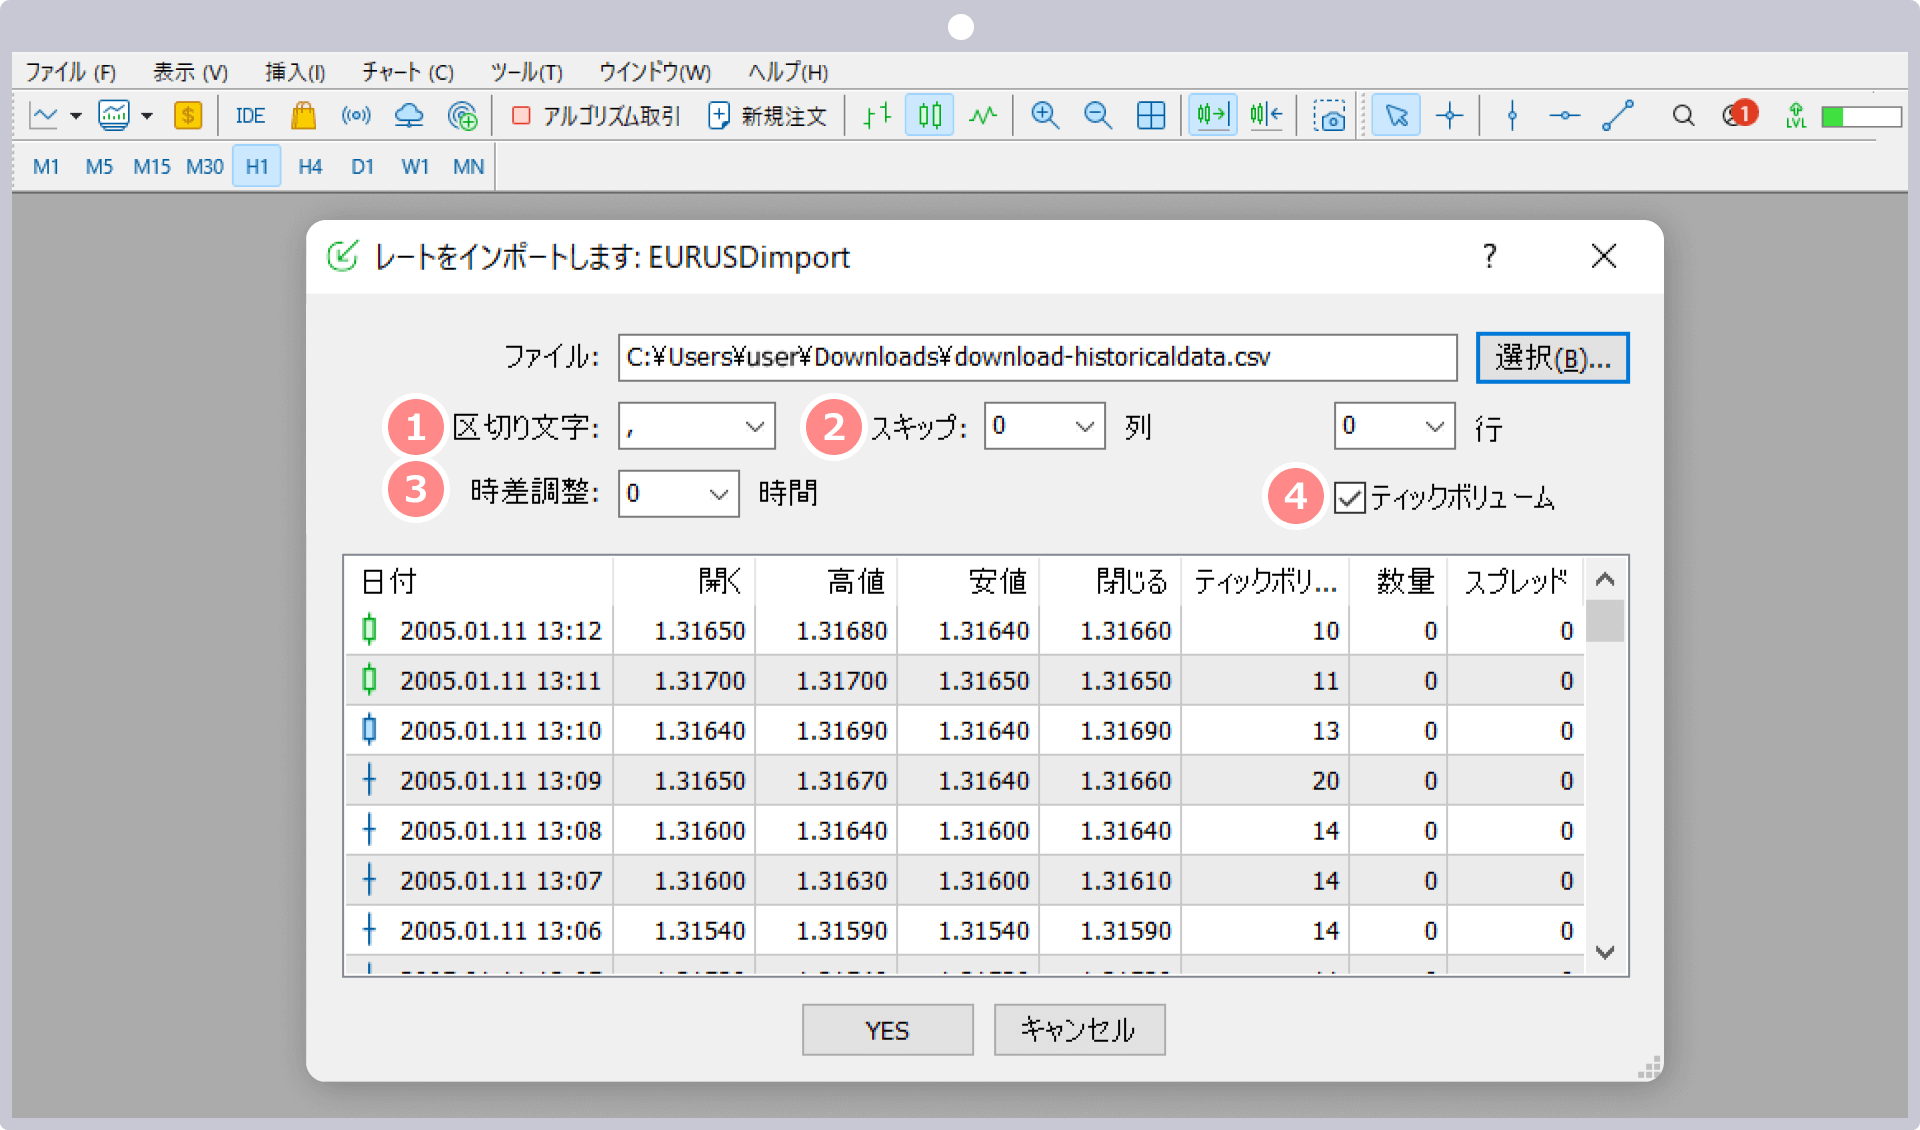Screen dimensions: 1920x1130
Task: Click the 高値 column header
Action: (x=826, y=581)
